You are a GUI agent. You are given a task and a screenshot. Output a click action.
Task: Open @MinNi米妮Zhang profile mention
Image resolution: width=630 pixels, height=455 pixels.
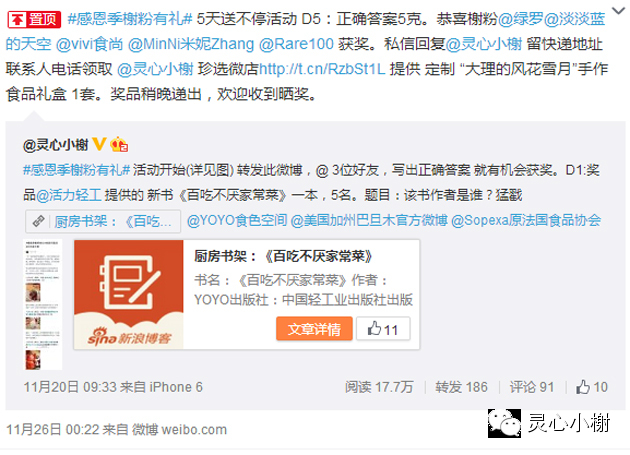(191, 44)
